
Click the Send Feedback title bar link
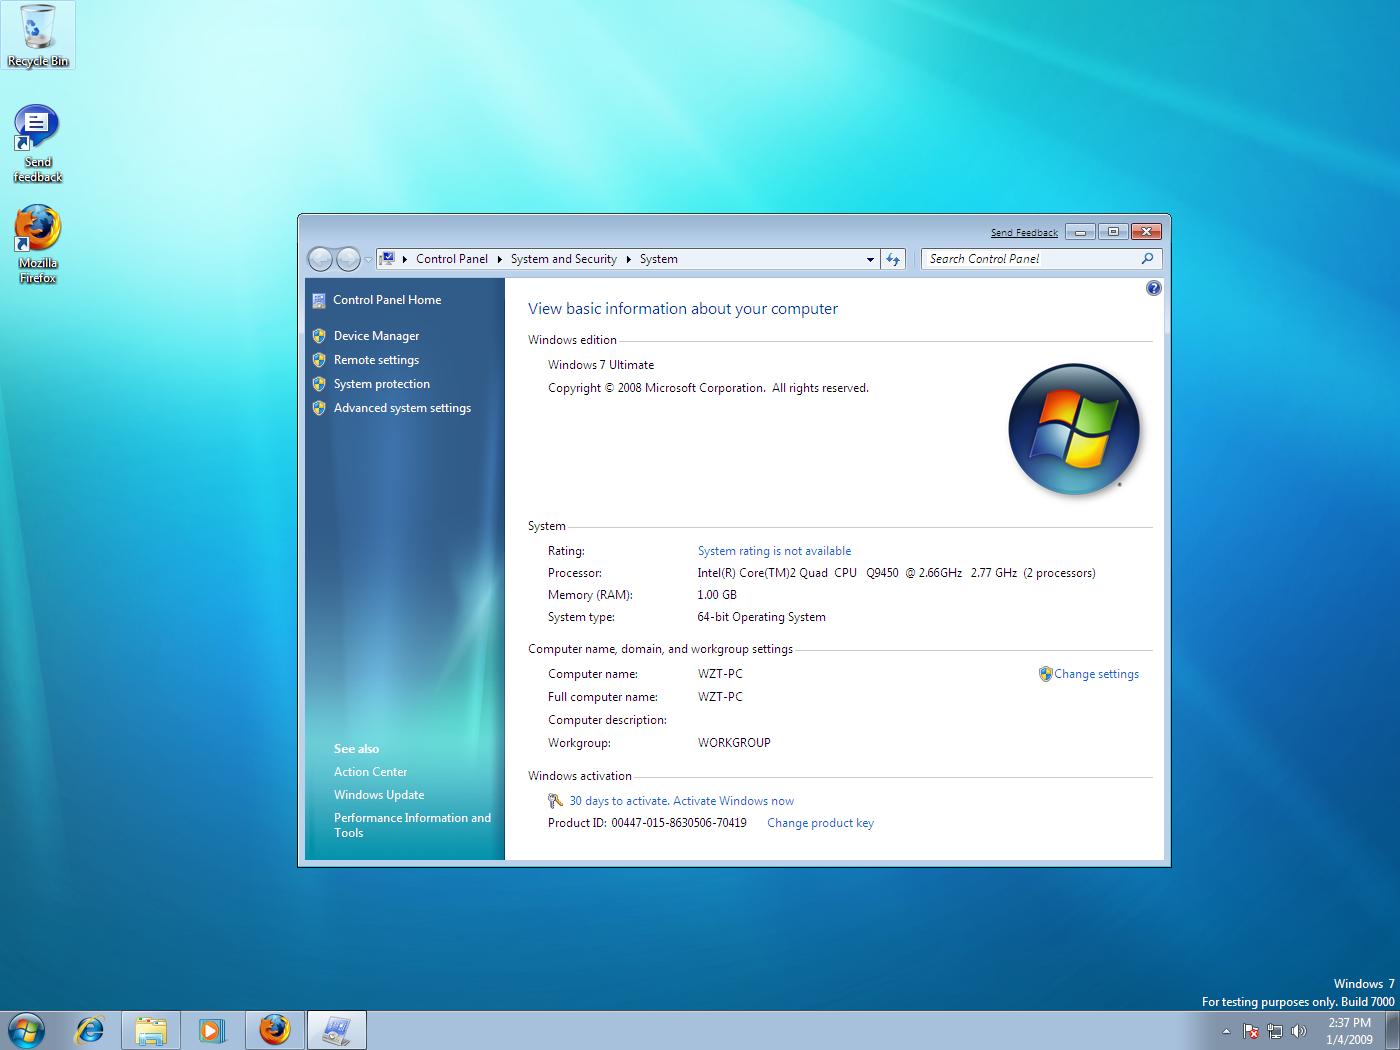(x=1024, y=233)
